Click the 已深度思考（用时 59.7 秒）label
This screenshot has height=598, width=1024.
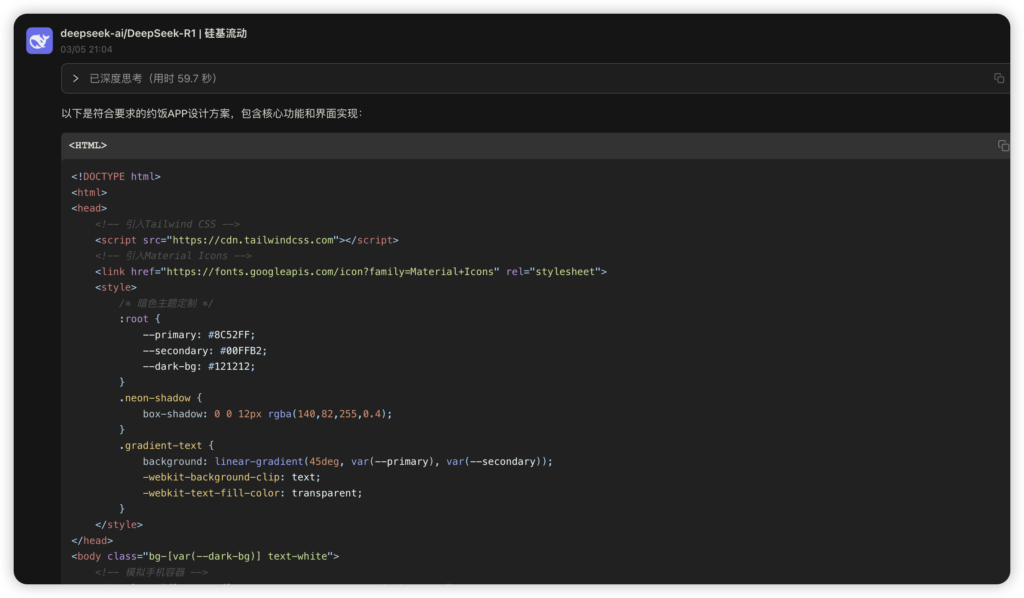click(x=153, y=78)
